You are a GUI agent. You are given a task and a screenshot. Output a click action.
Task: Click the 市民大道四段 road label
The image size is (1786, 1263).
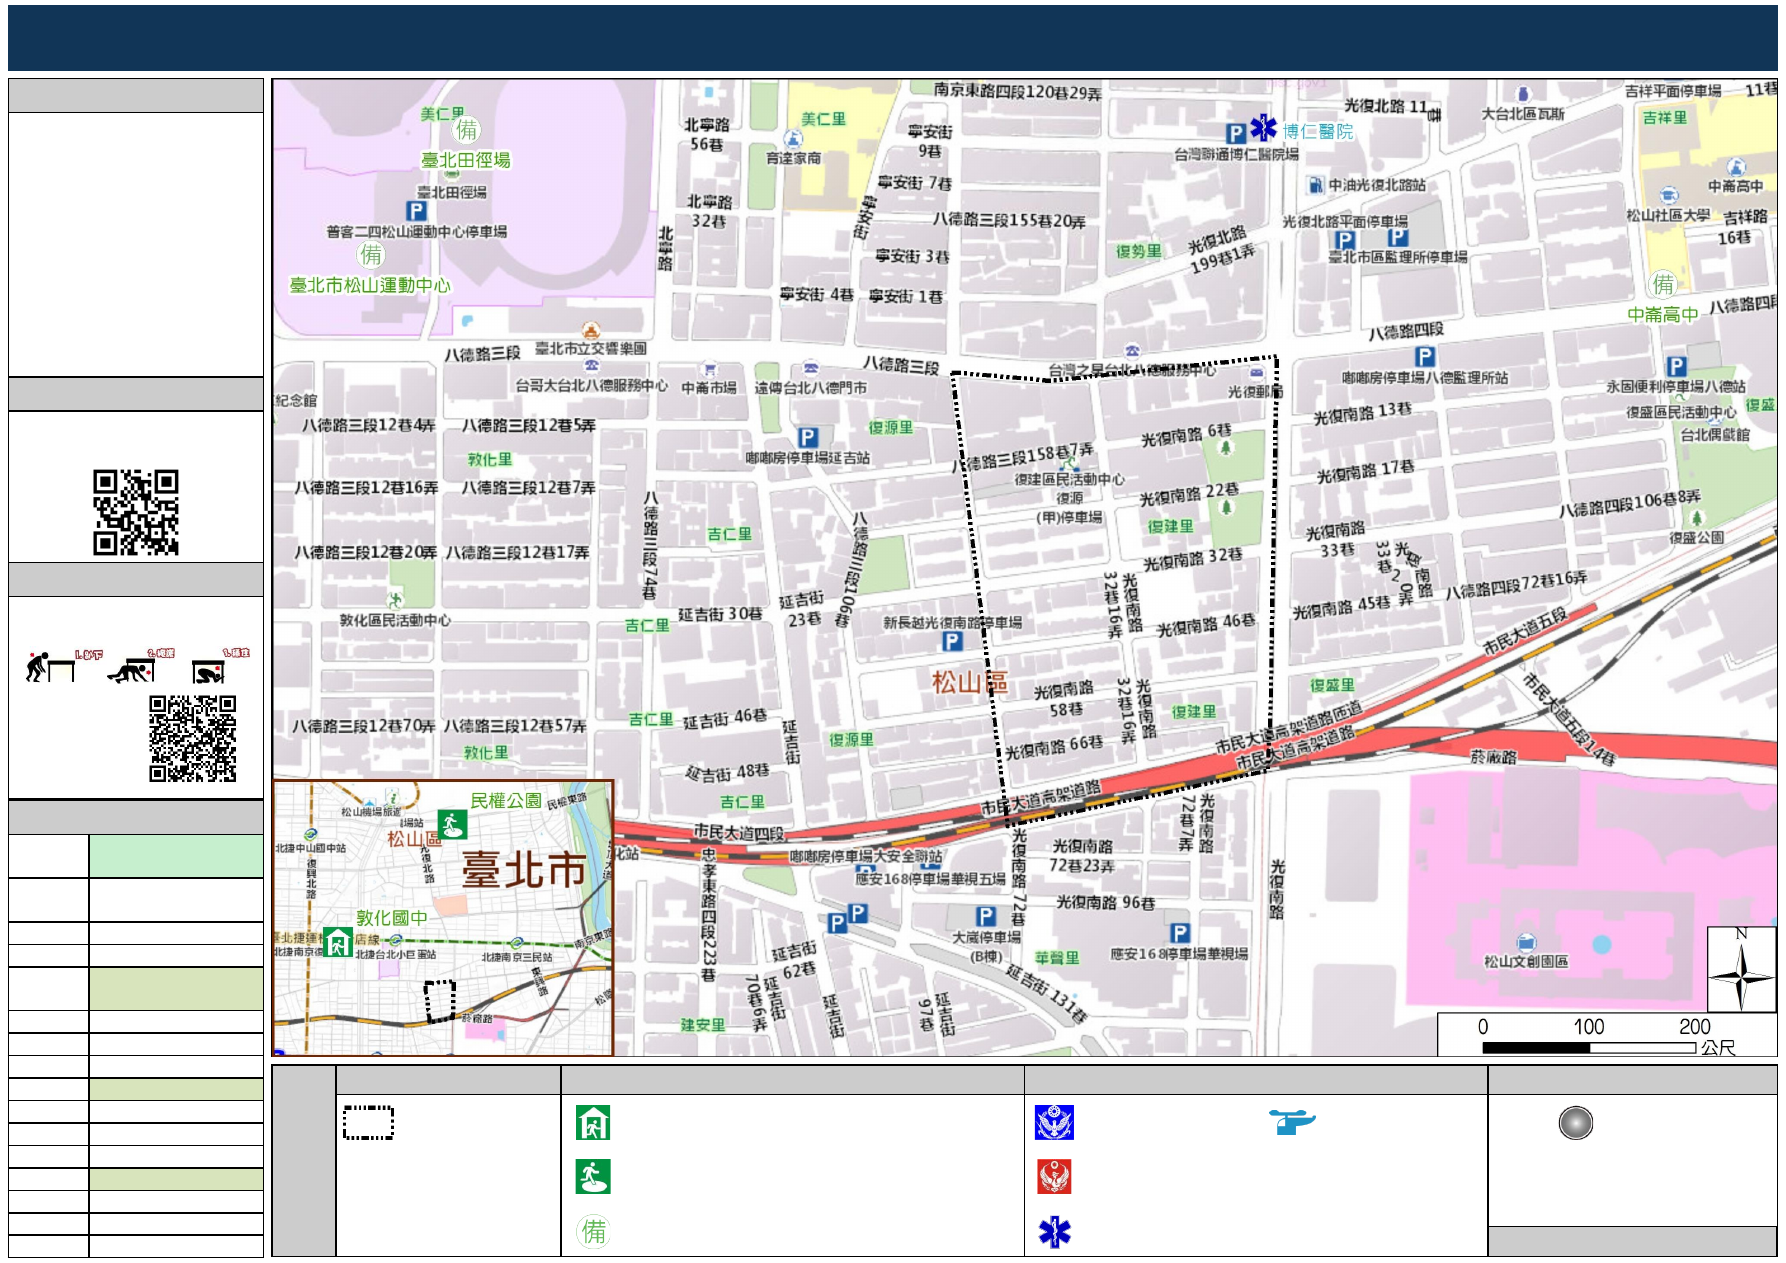(x=739, y=832)
